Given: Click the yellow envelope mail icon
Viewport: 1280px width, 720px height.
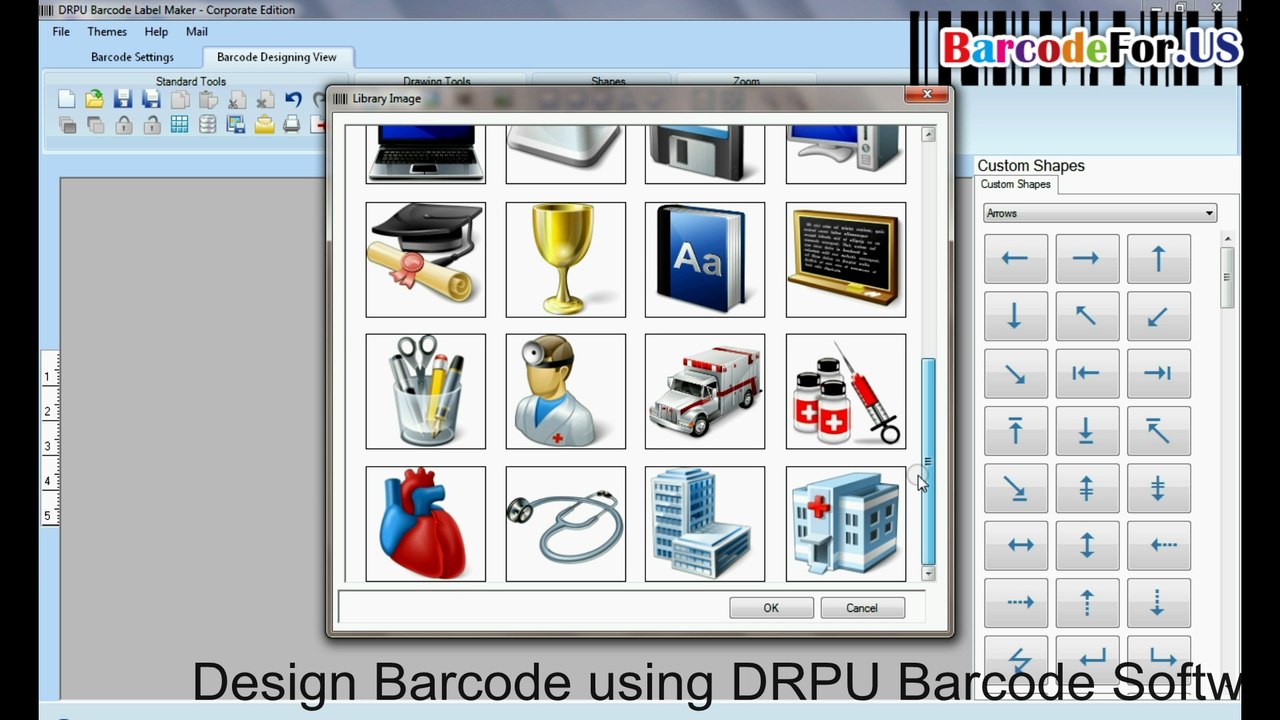Looking at the screenshot, I should coord(264,125).
